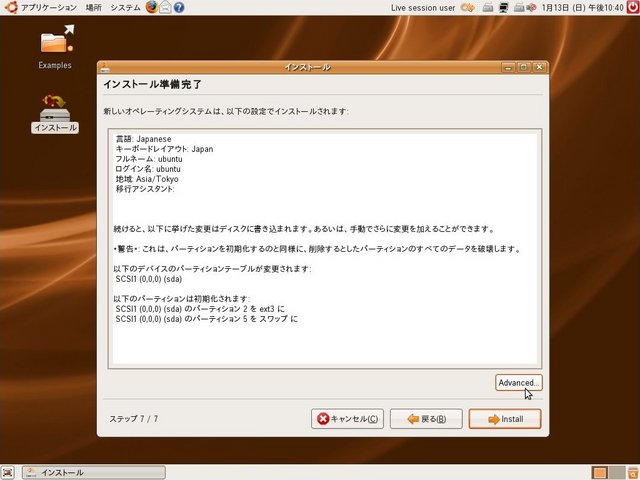Click the キャンセル button
This screenshot has height=480, width=640.
coord(347,419)
